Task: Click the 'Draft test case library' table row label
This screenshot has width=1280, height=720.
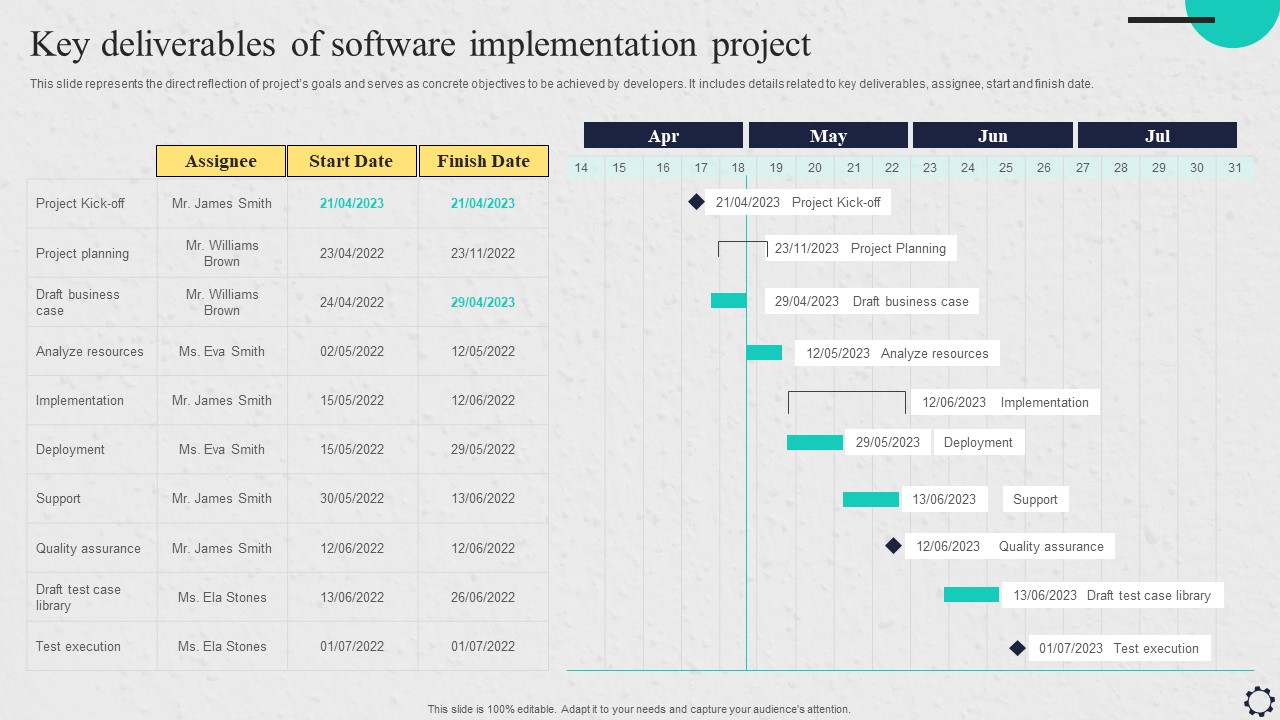Action: point(78,597)
